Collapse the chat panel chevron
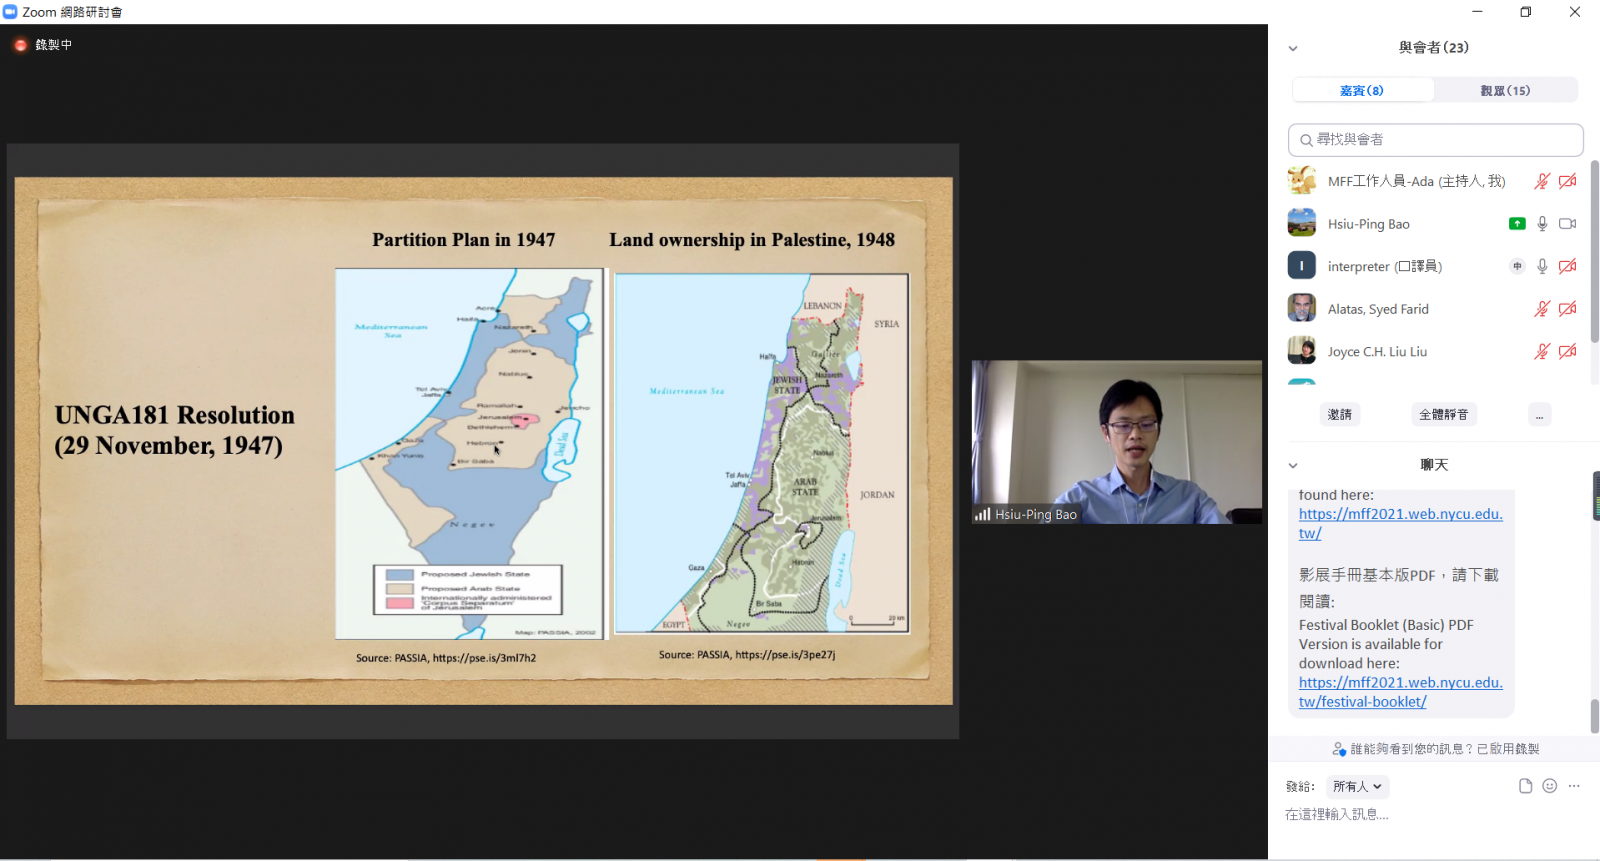 point(1293,465)
